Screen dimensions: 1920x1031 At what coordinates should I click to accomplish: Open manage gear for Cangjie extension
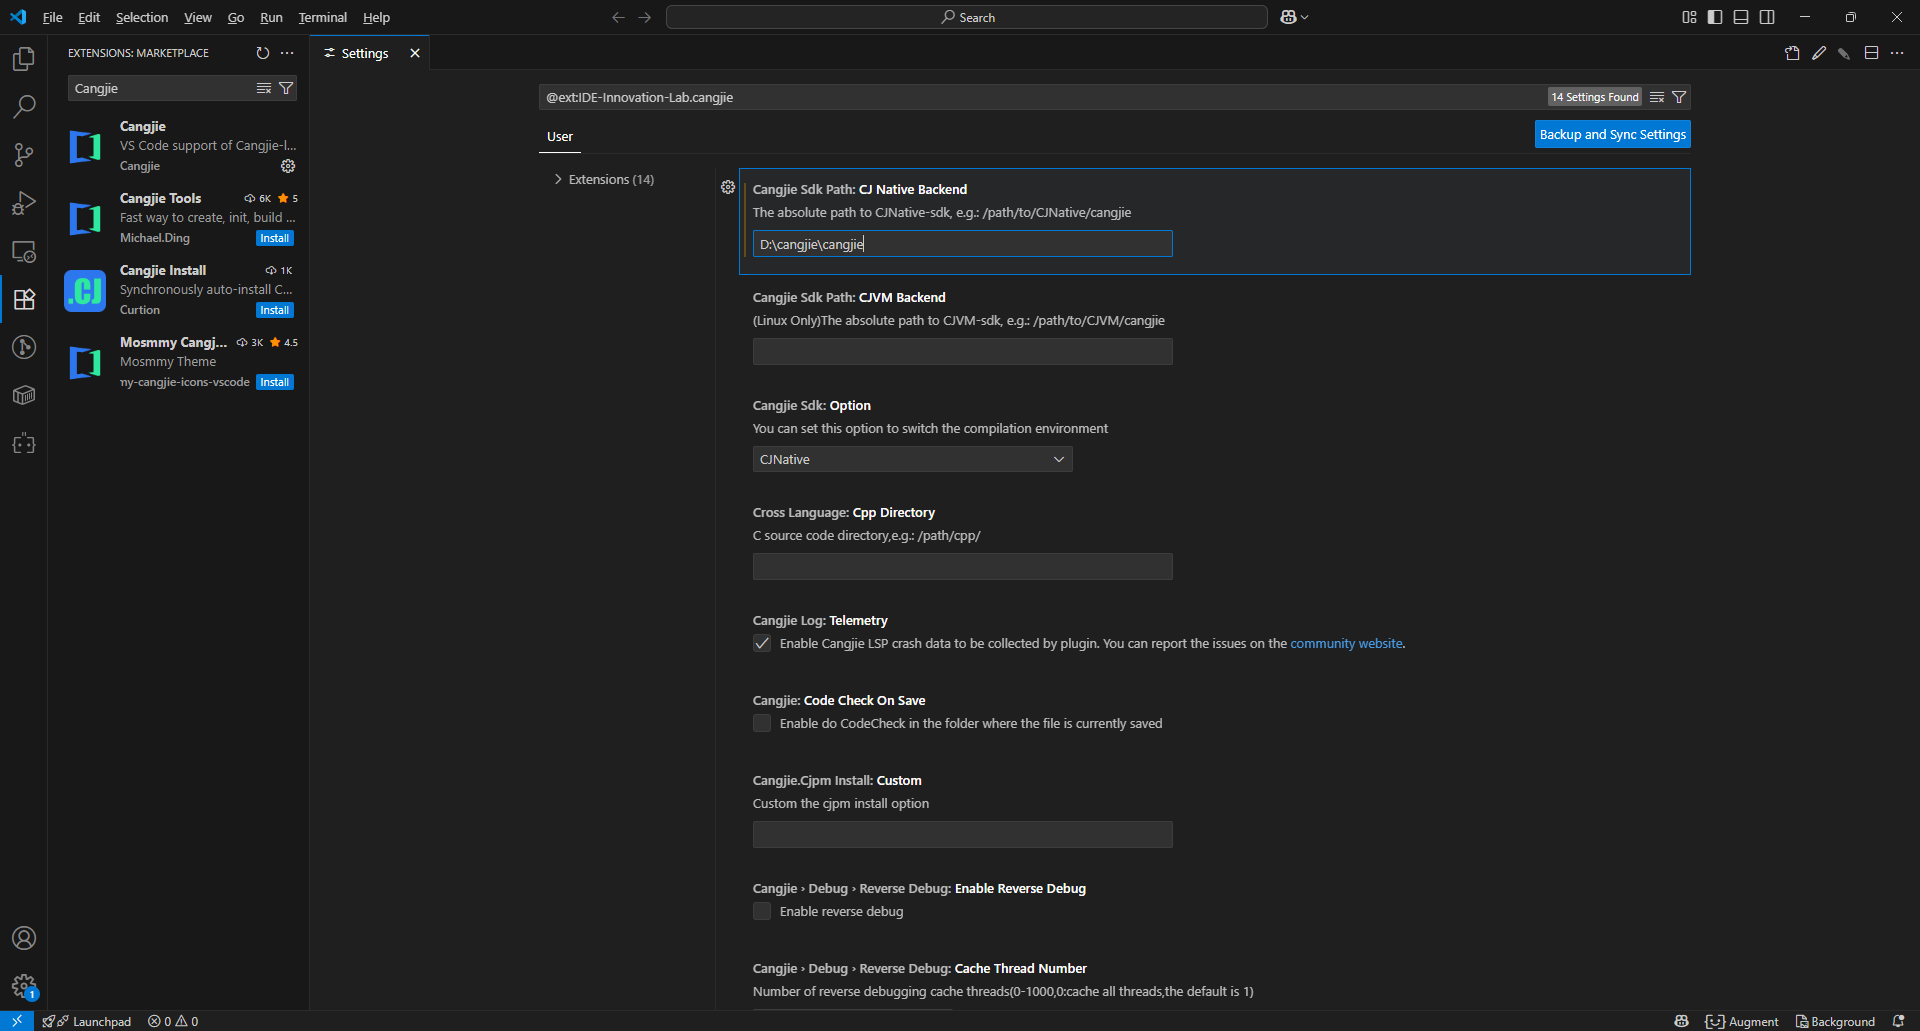288,166
